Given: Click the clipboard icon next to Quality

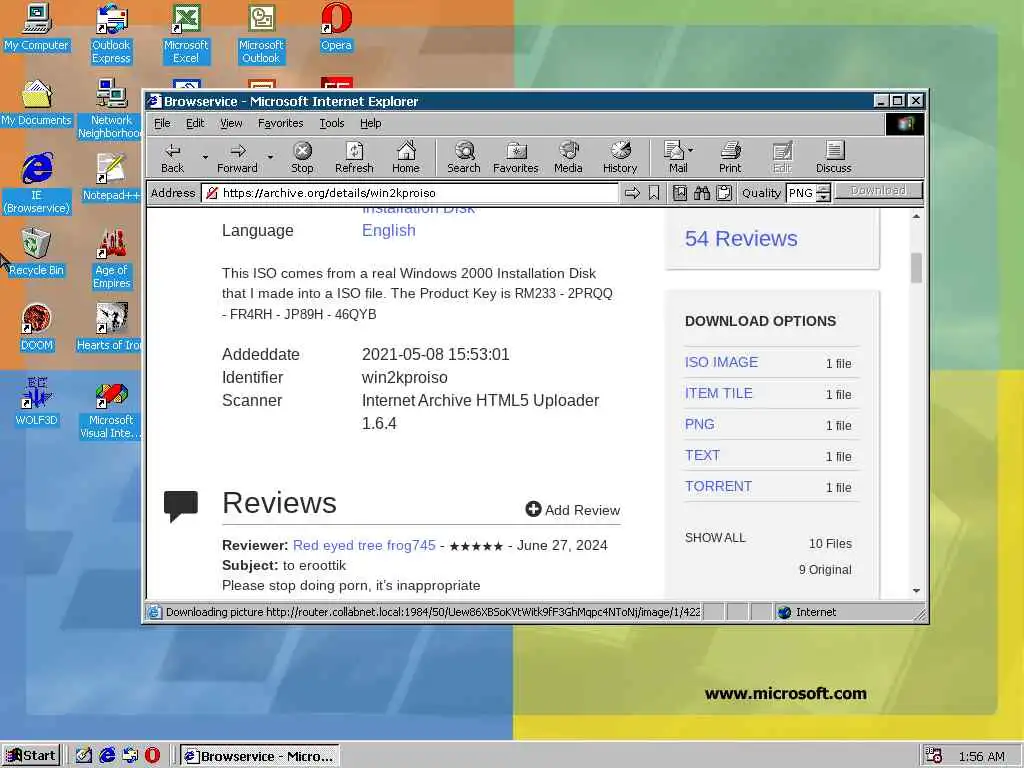Looking at the screenshot, I should 724,193.
